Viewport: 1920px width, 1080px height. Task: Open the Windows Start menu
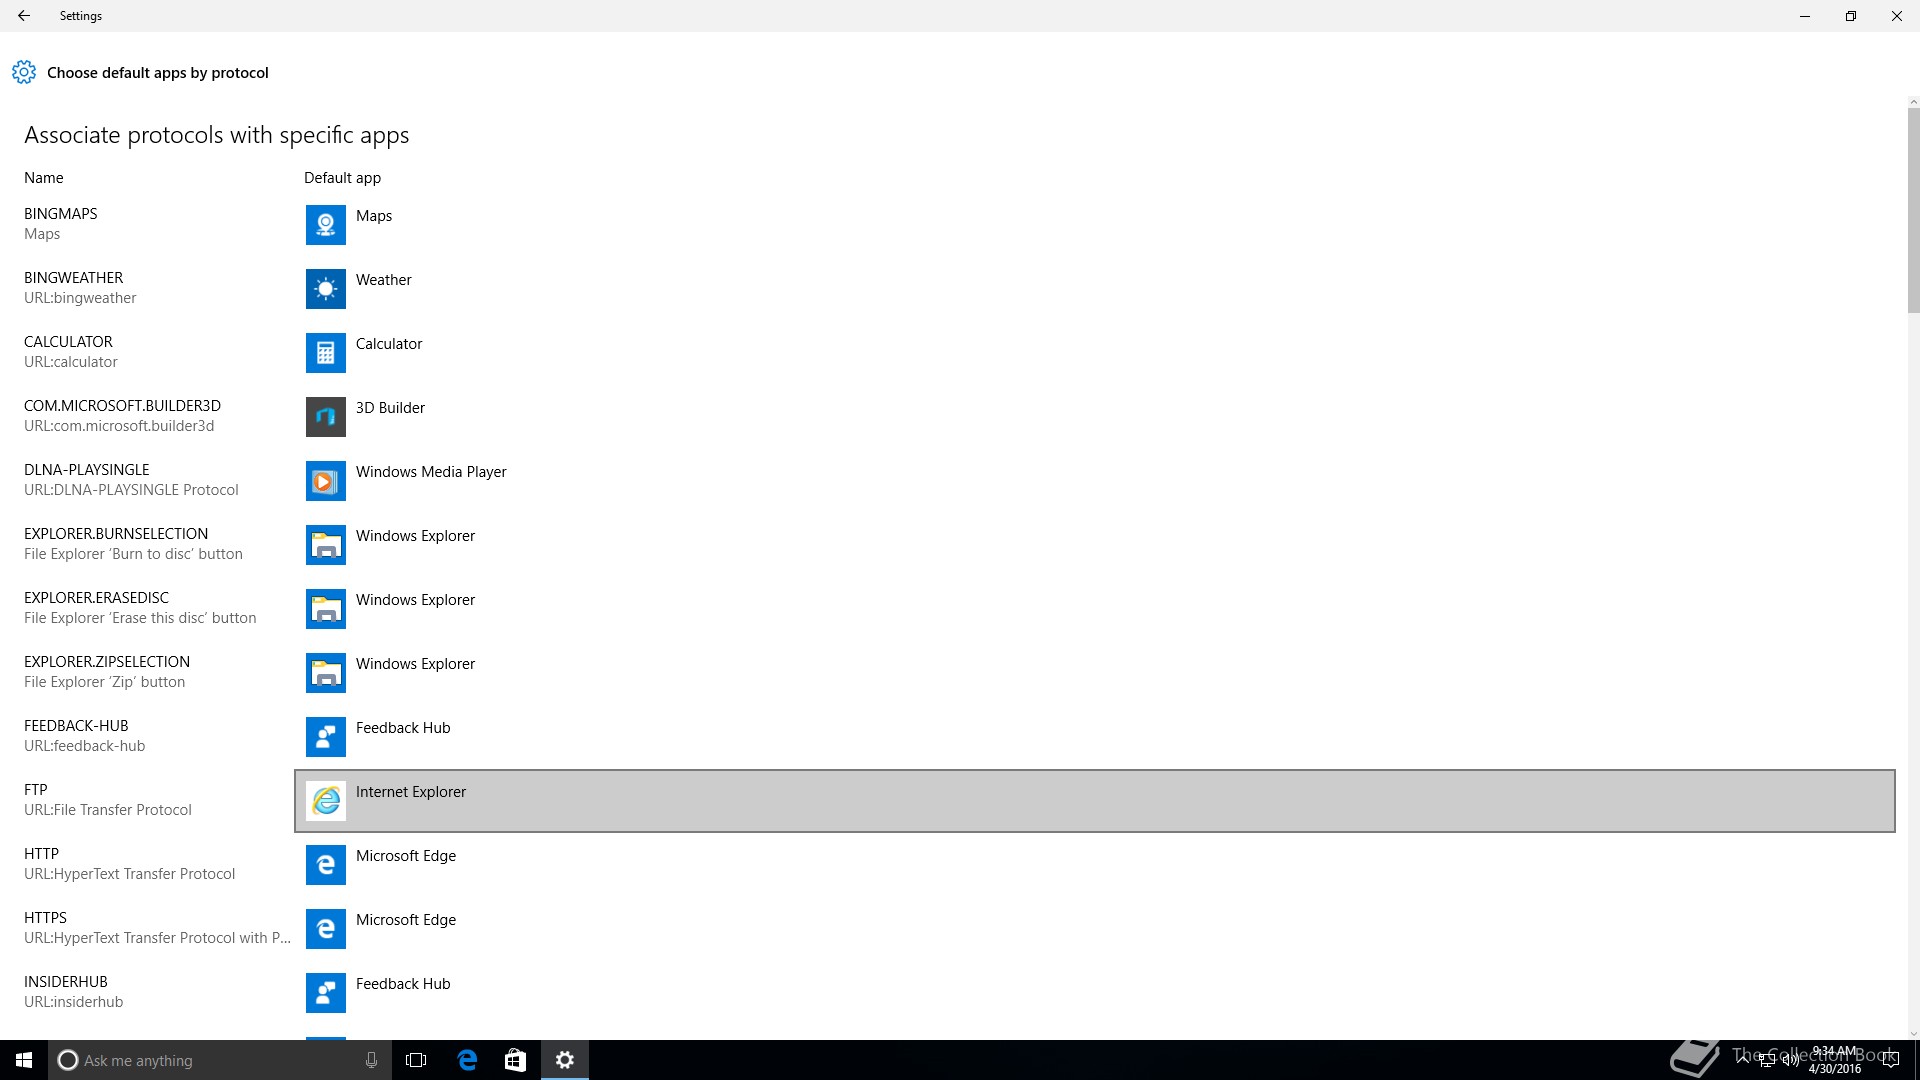(x=24, y=1060)
